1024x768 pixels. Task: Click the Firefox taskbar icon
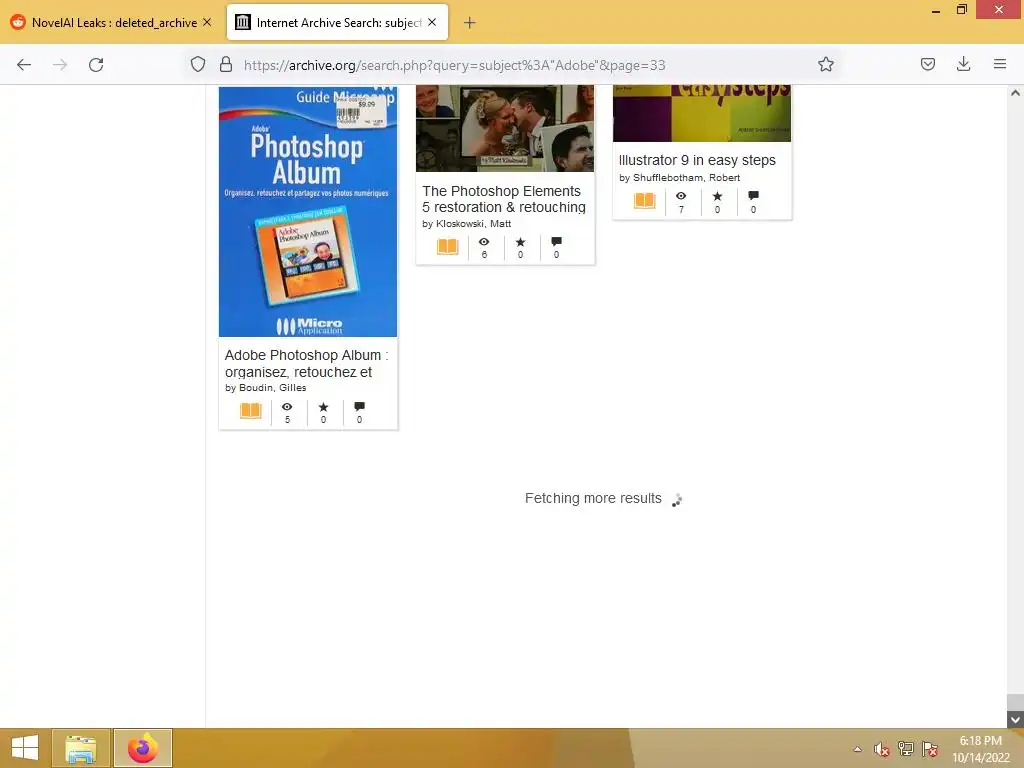pos(143,748)
